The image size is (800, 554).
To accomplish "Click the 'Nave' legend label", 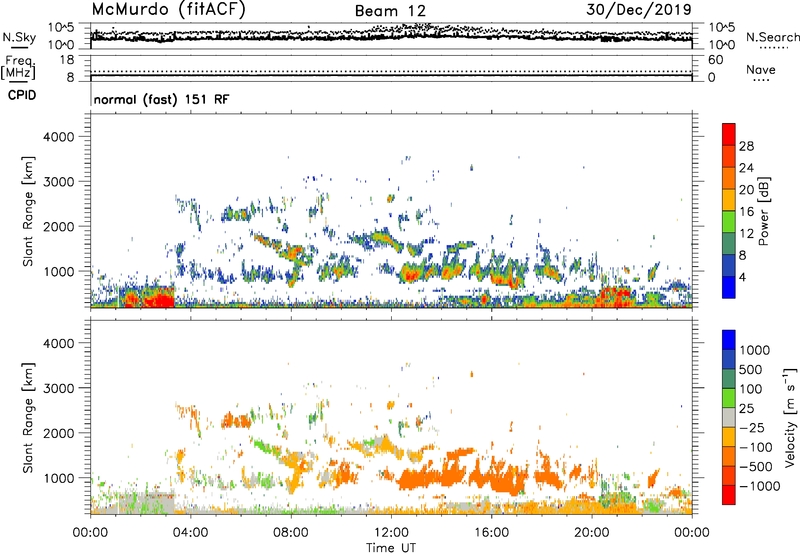I will (761, 69).
